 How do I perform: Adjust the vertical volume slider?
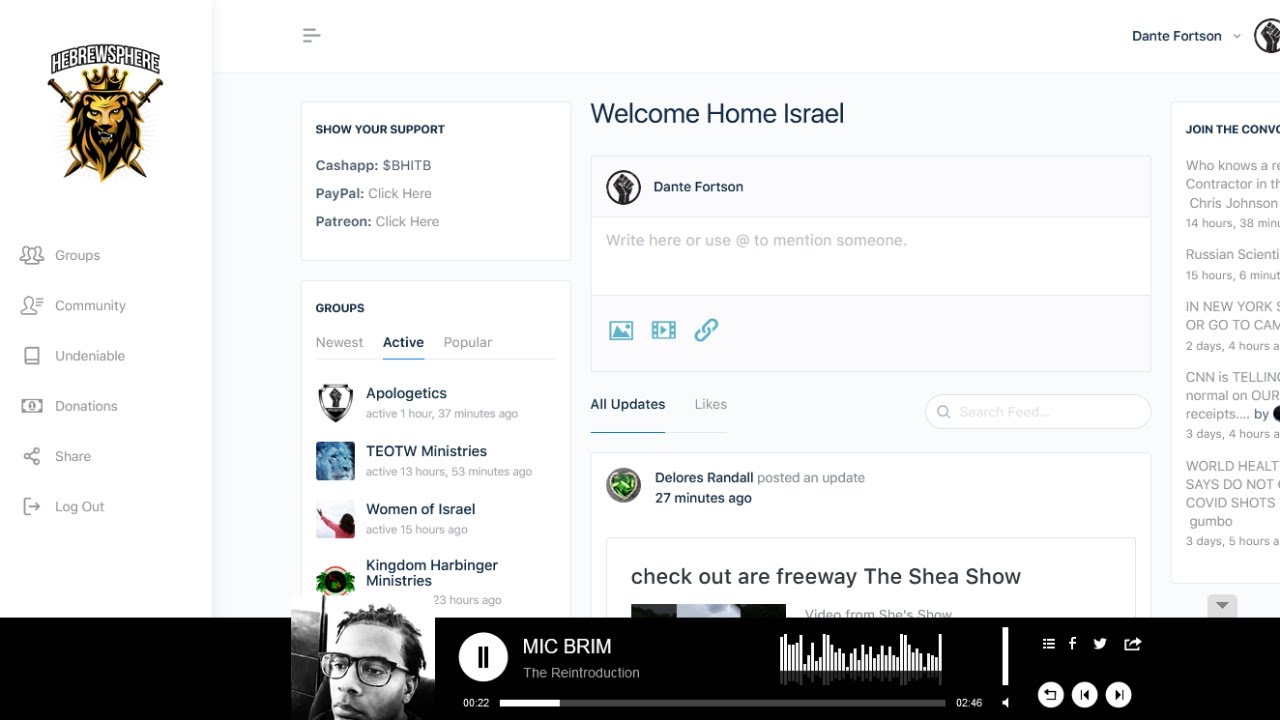1005,656
